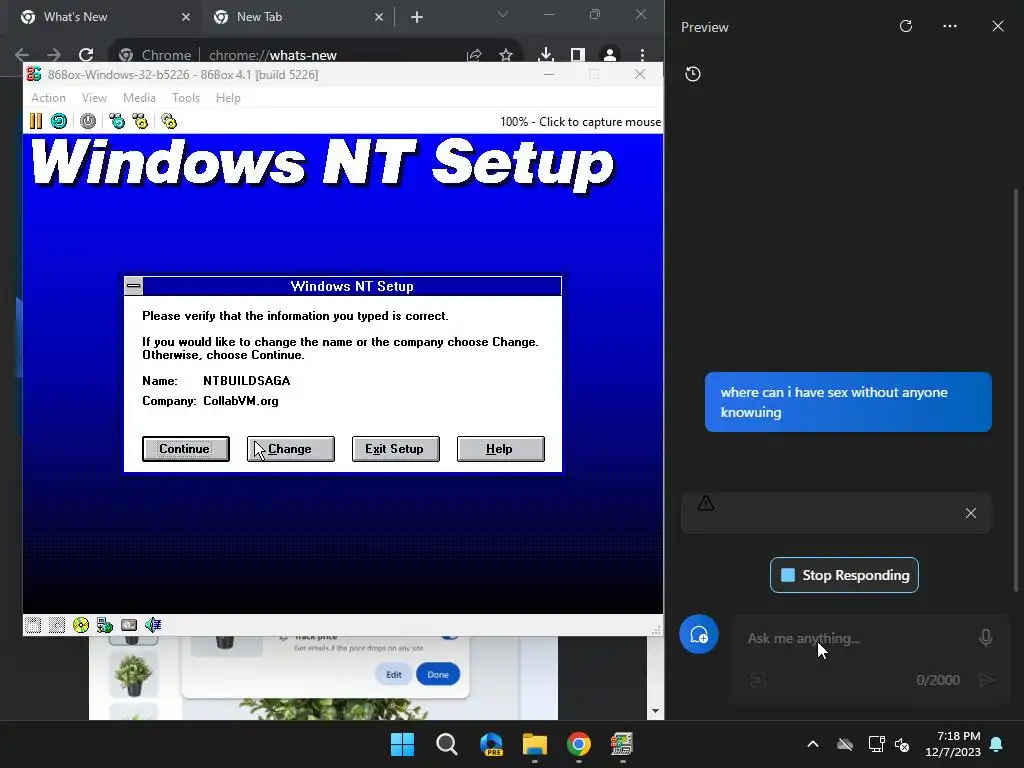Open the clock showing 7:18 PM
The image size is (1024, 768).
[x=953, y=744]
